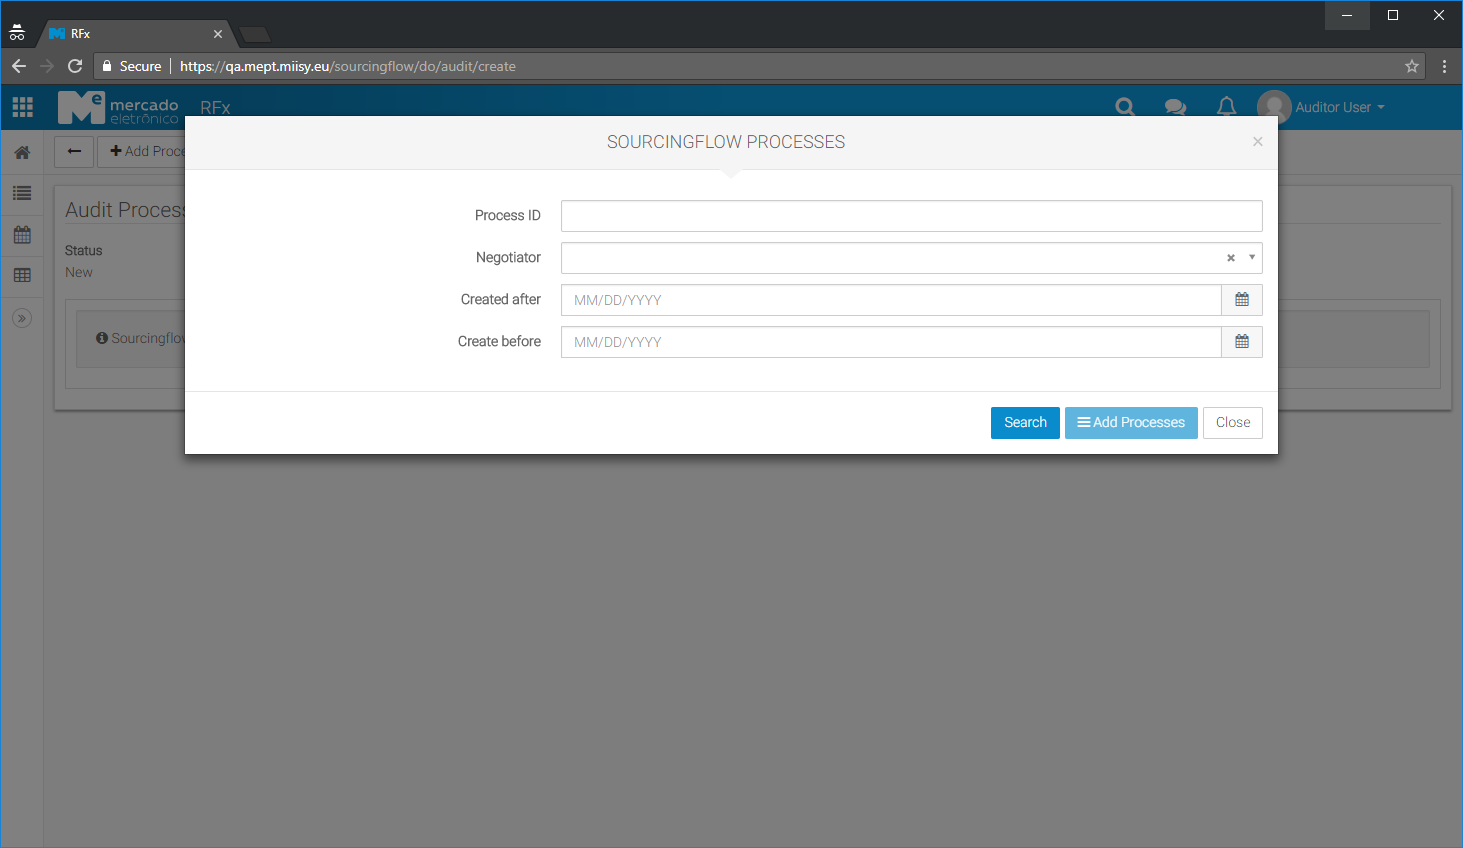Image resolution: width=1463 pixels, height=848 pixels.
Task: Open the list view sidebar icon
Action: [x=22, y=194]
